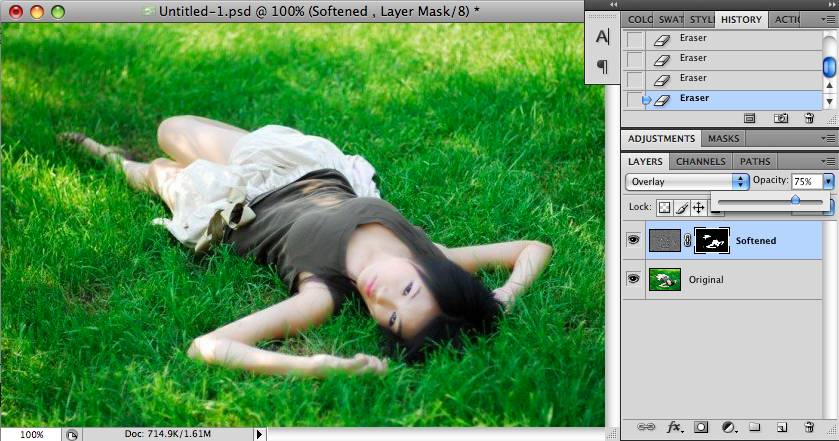The width and height of the screenshot is (839, 441).
Task: Toggle lock position icon
Action: tap(698, 208)
